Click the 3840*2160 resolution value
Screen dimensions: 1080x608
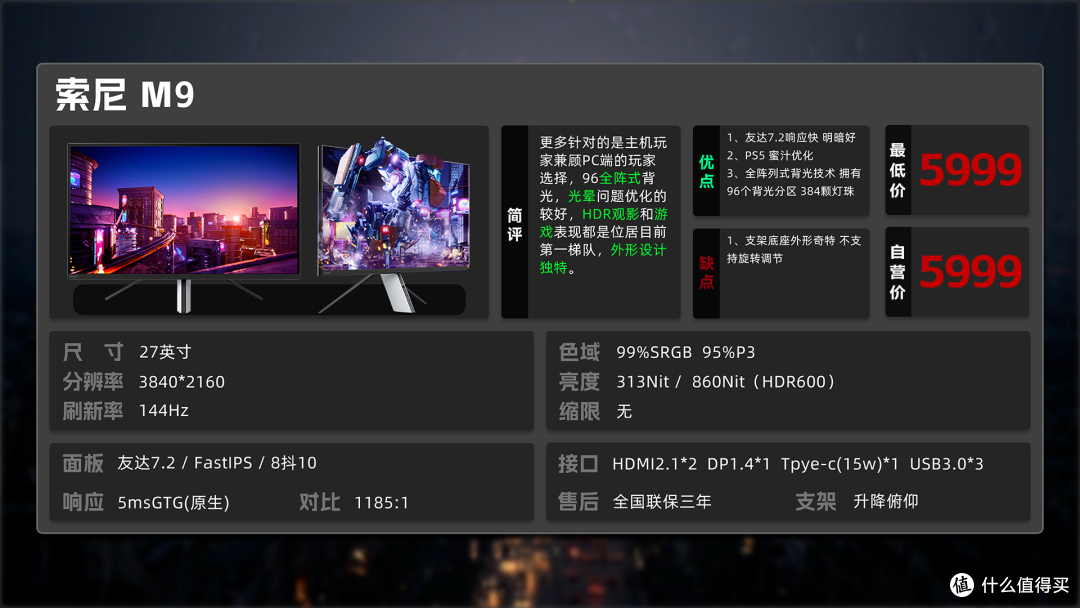coord(182,382)
